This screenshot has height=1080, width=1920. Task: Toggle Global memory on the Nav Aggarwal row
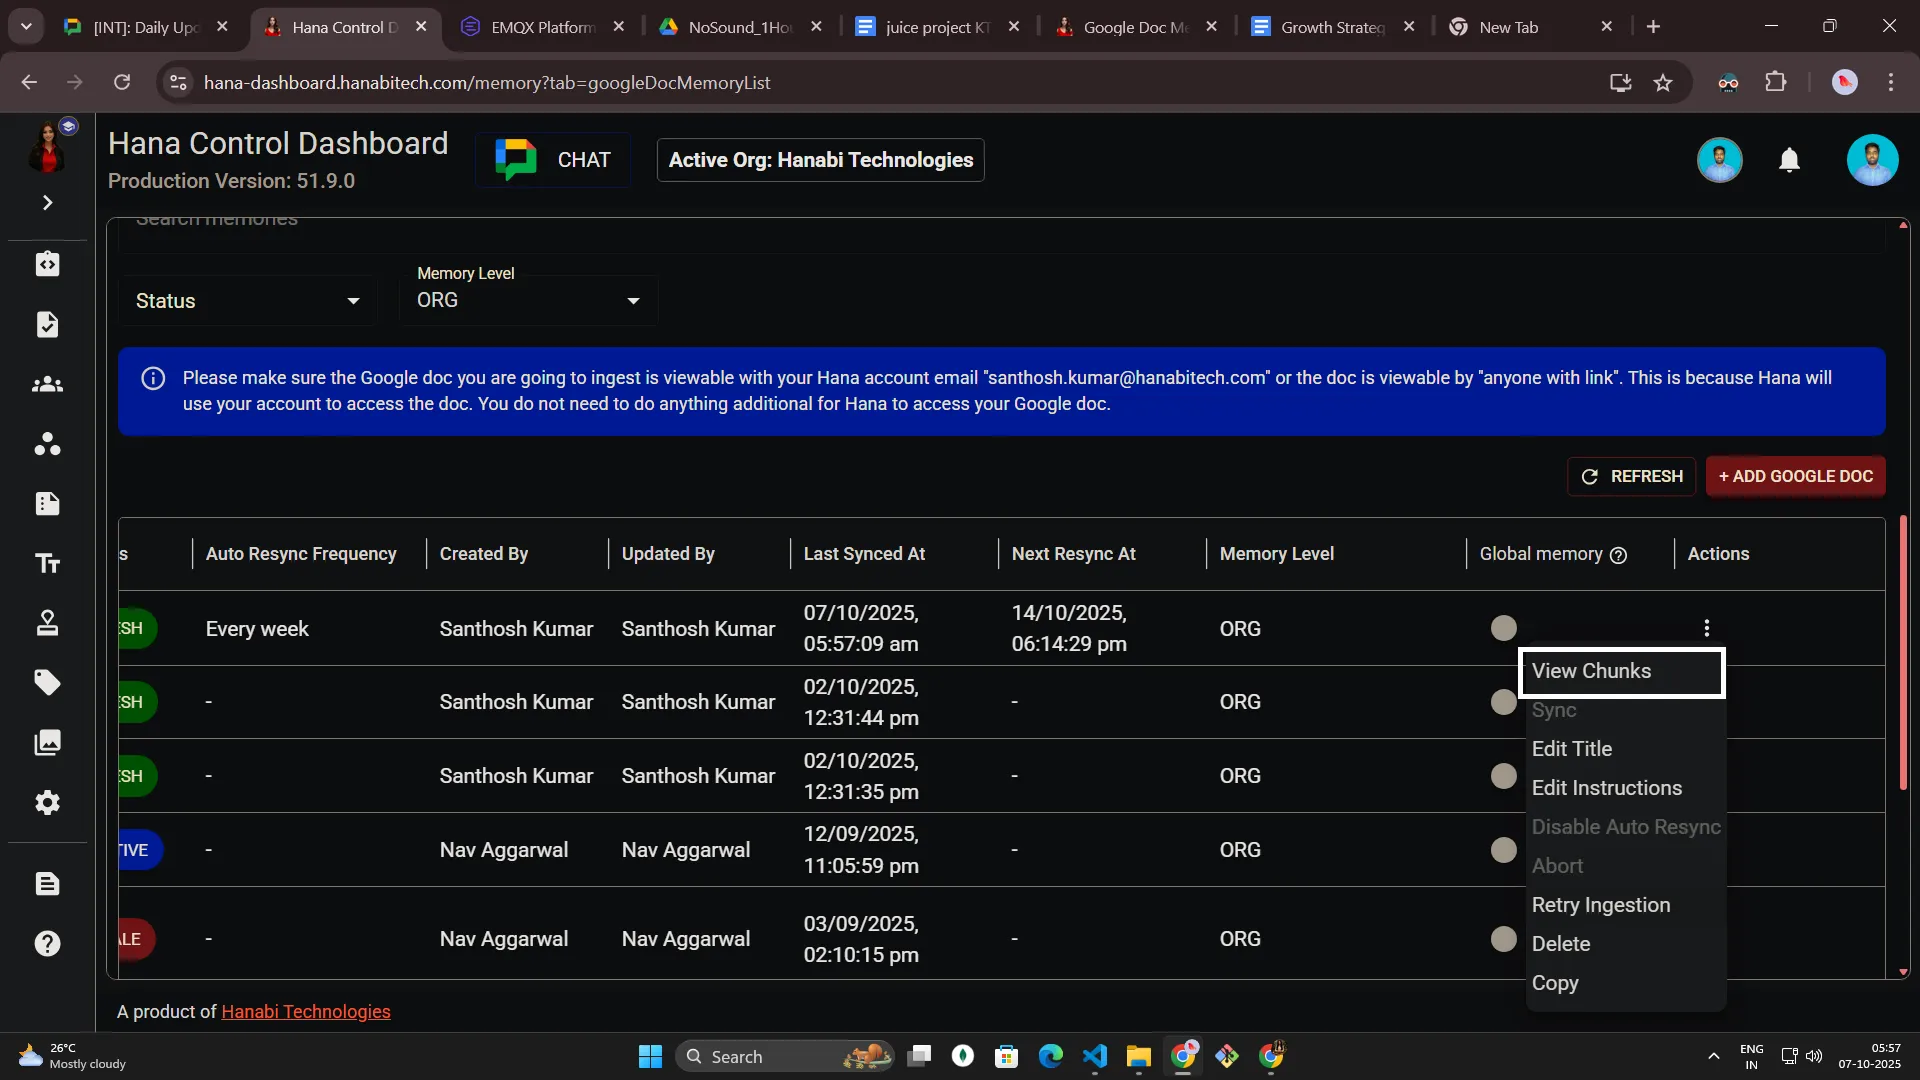1504,849
